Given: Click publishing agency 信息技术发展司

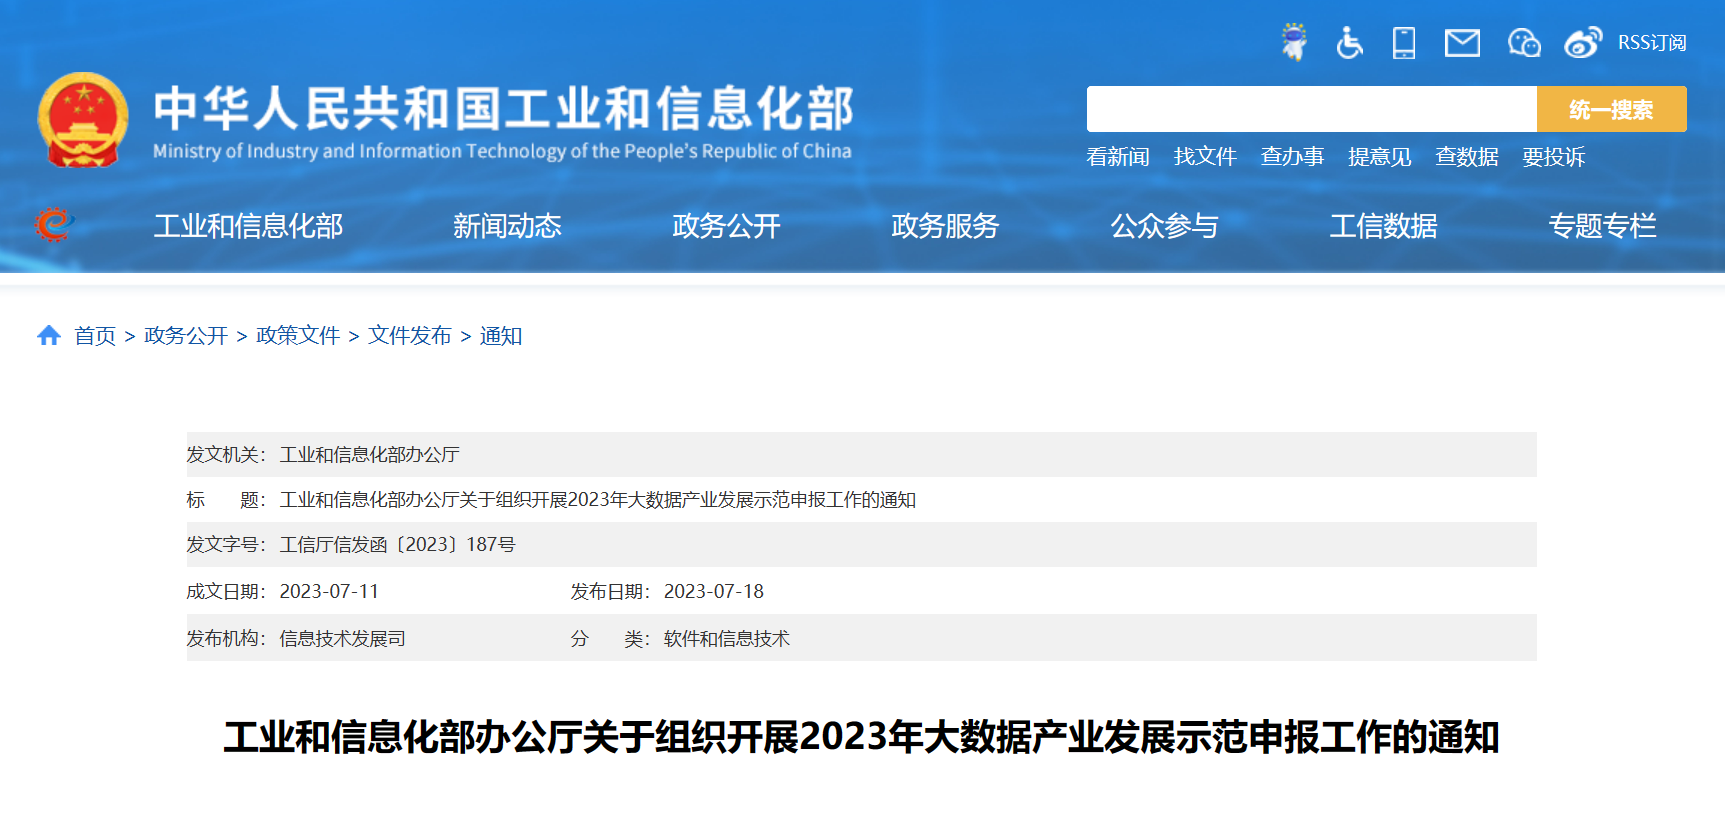Looking at the screenshot, I should pos(342,639).
